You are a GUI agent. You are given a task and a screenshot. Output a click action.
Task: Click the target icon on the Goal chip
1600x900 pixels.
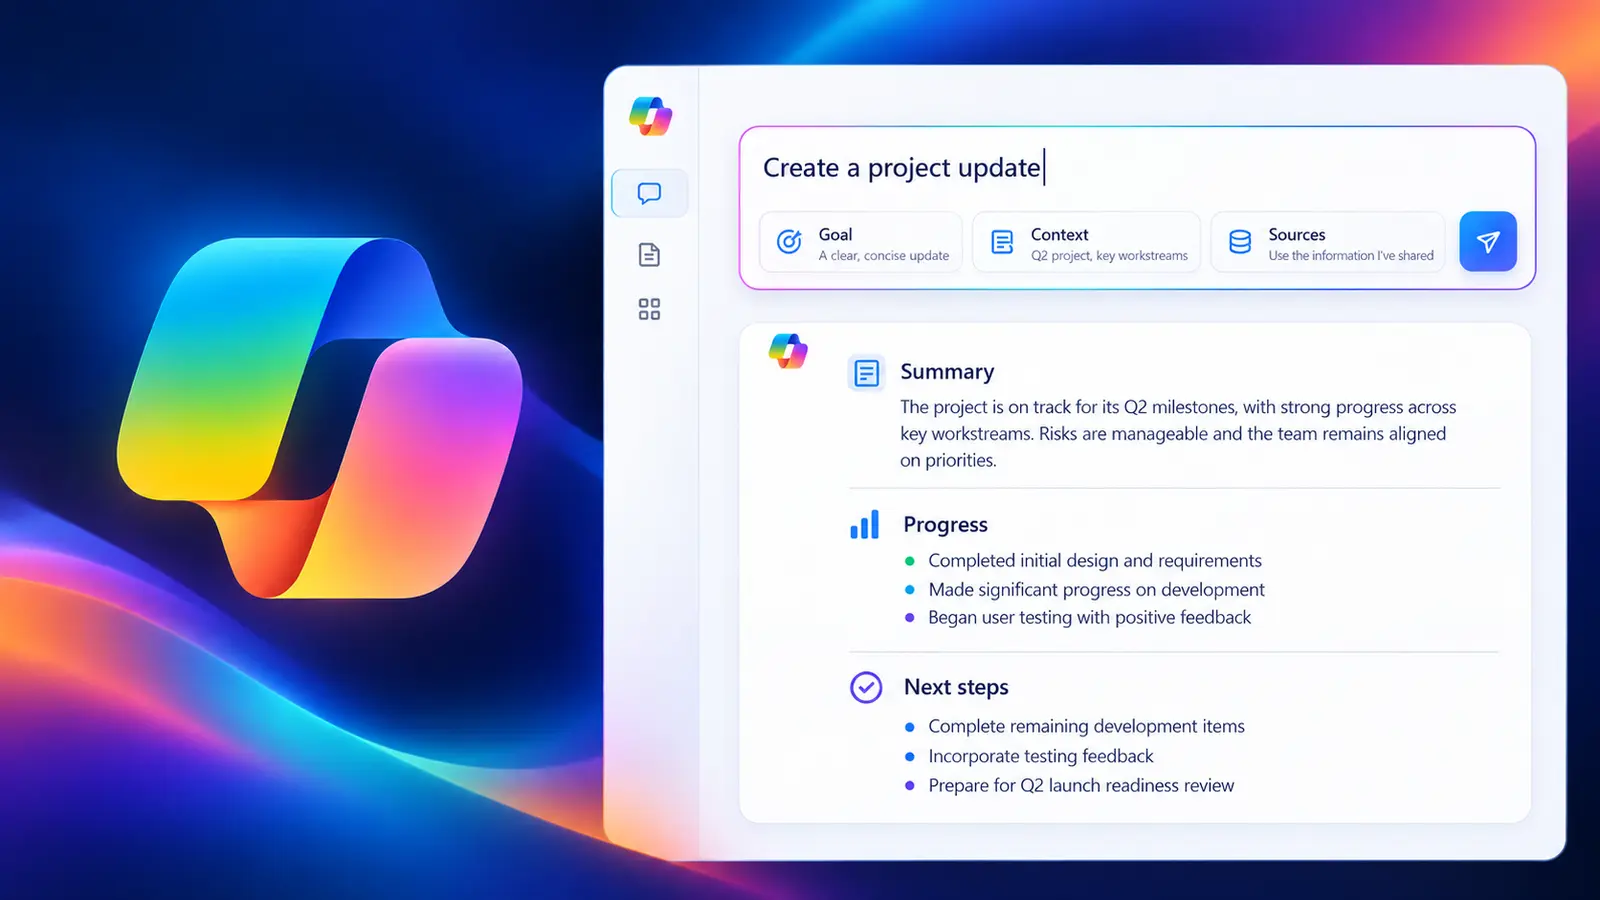[789, 242]
